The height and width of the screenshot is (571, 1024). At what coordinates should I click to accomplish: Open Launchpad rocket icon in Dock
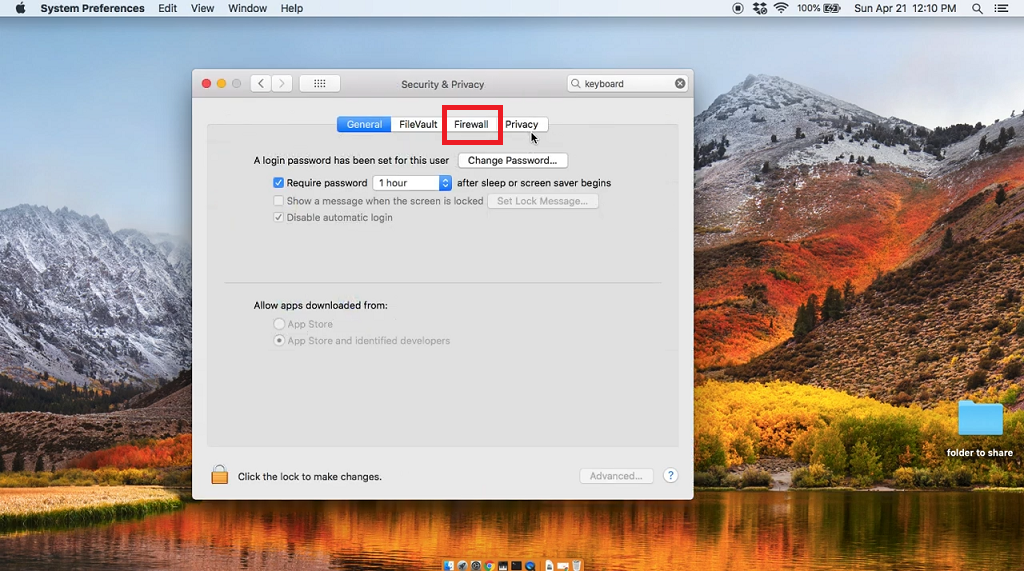click(x=462, y=566)
